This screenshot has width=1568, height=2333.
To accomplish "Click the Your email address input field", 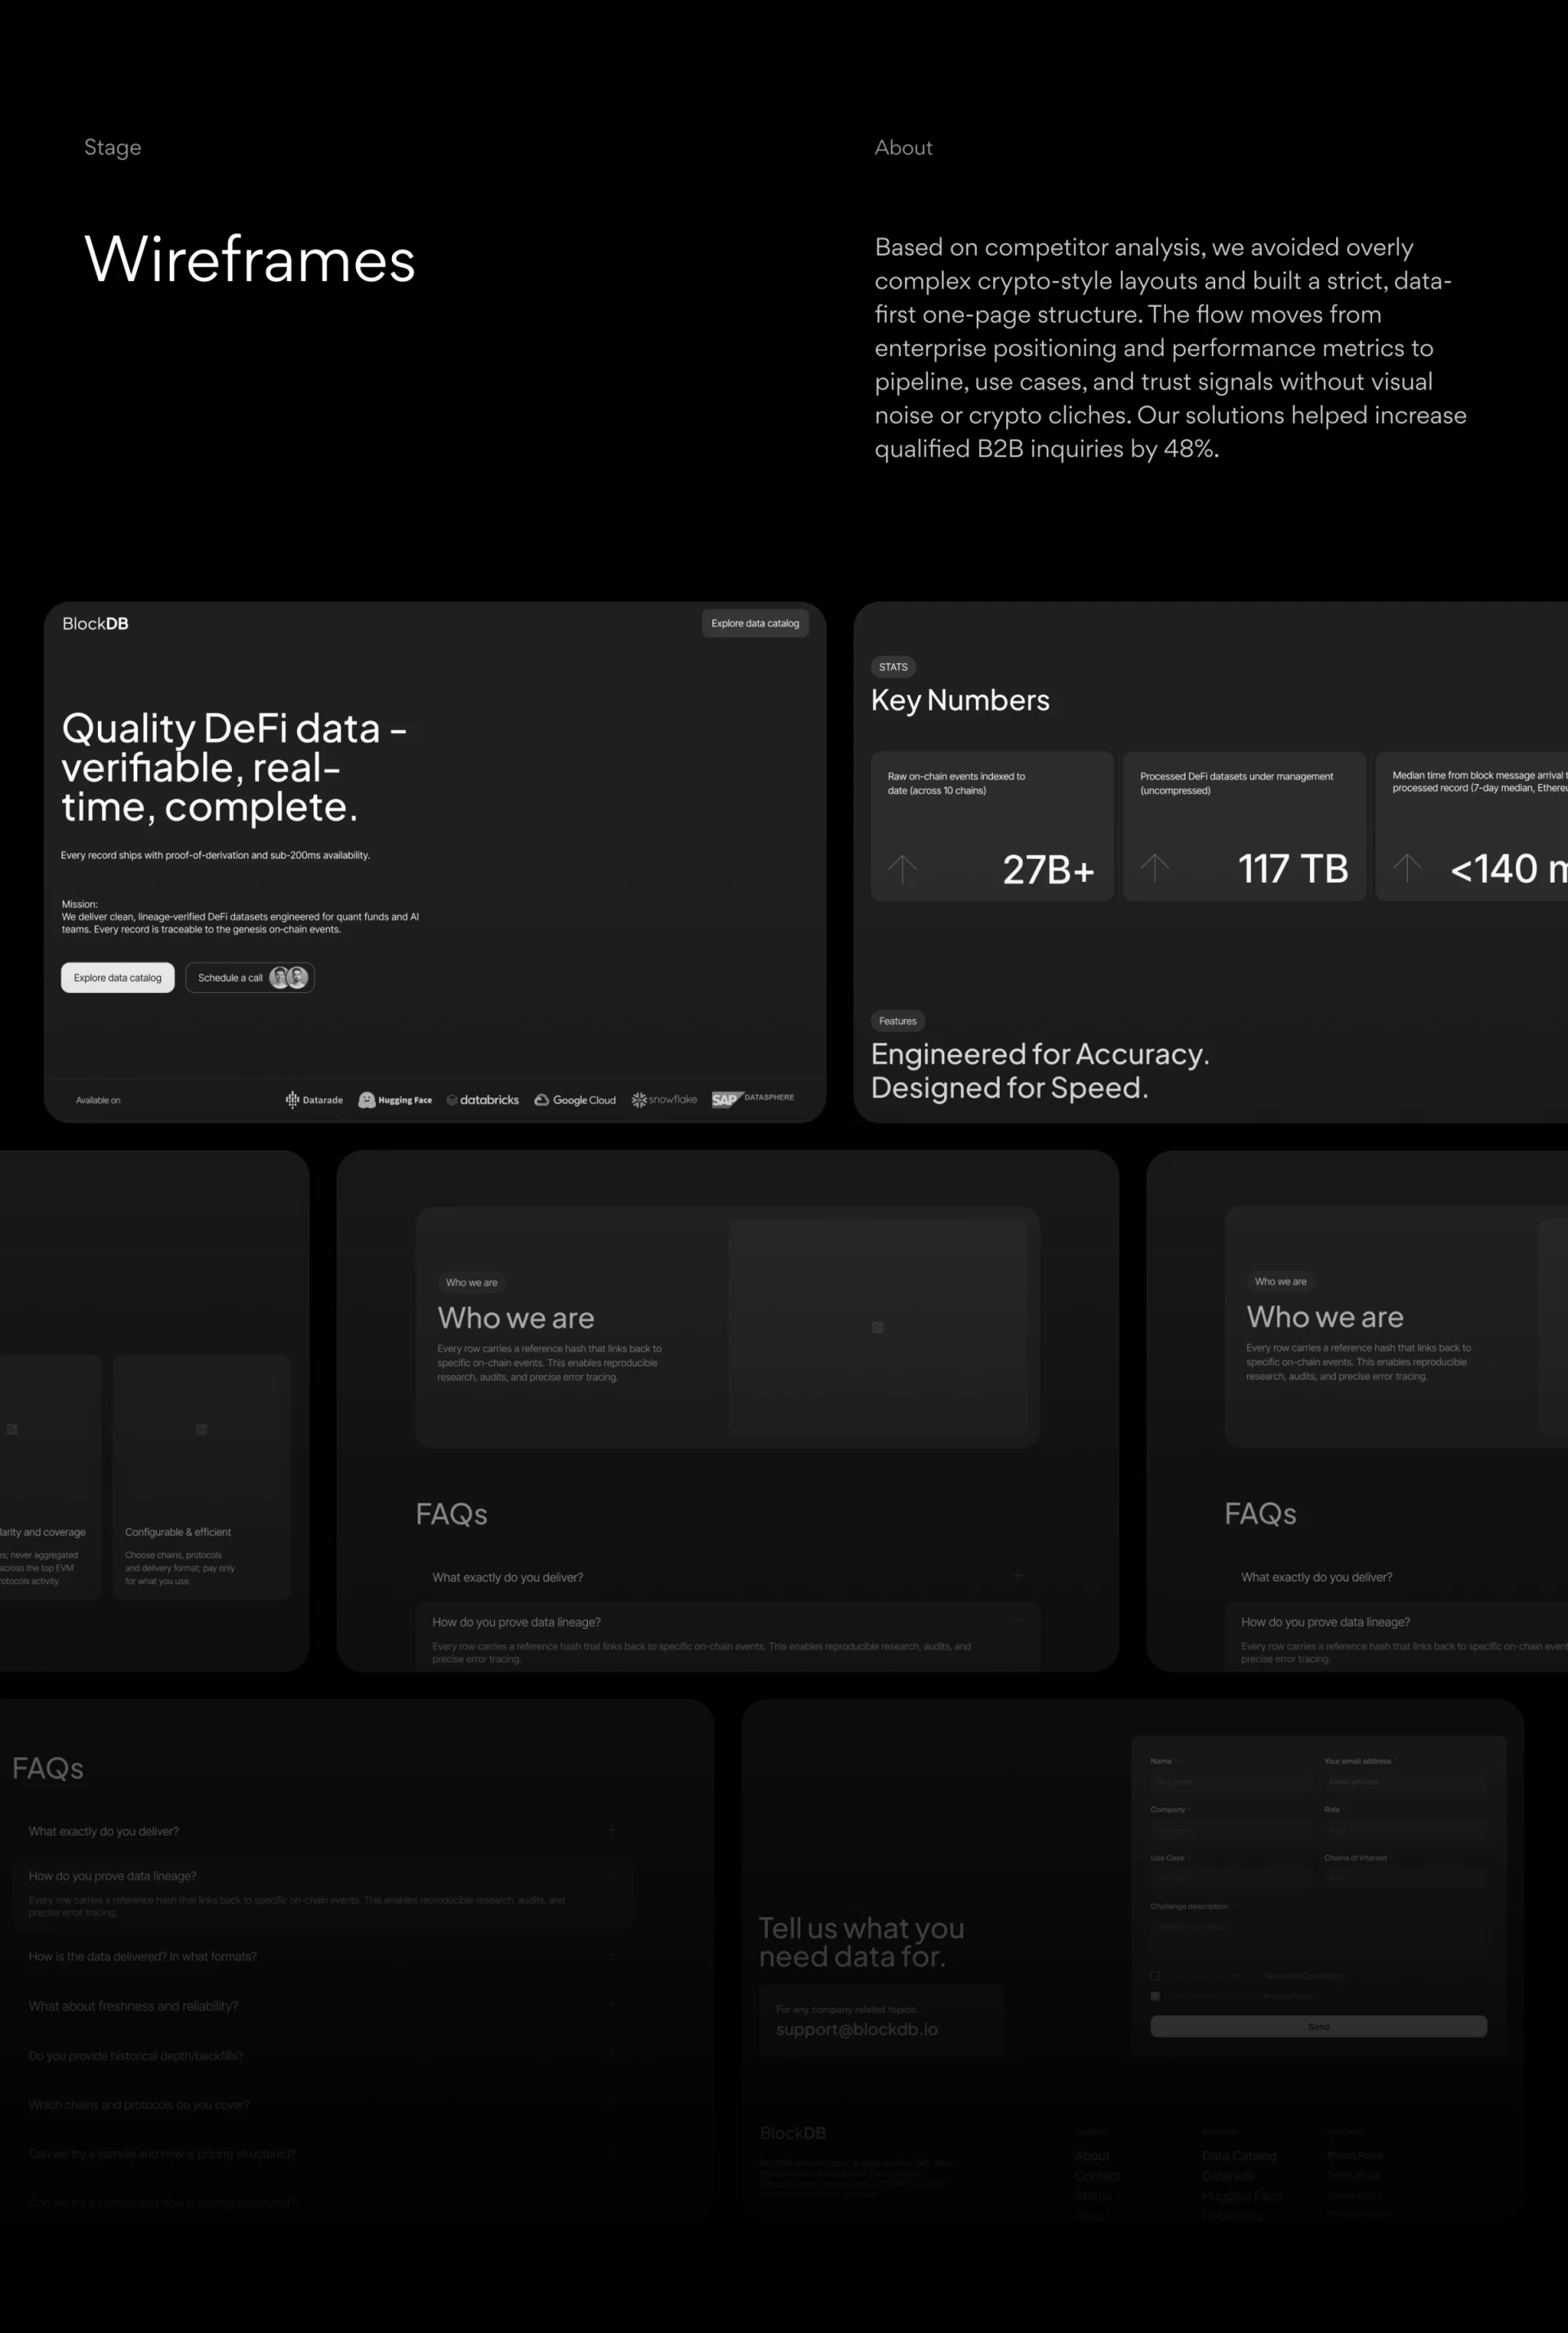I will (x=1406, y=1782).
